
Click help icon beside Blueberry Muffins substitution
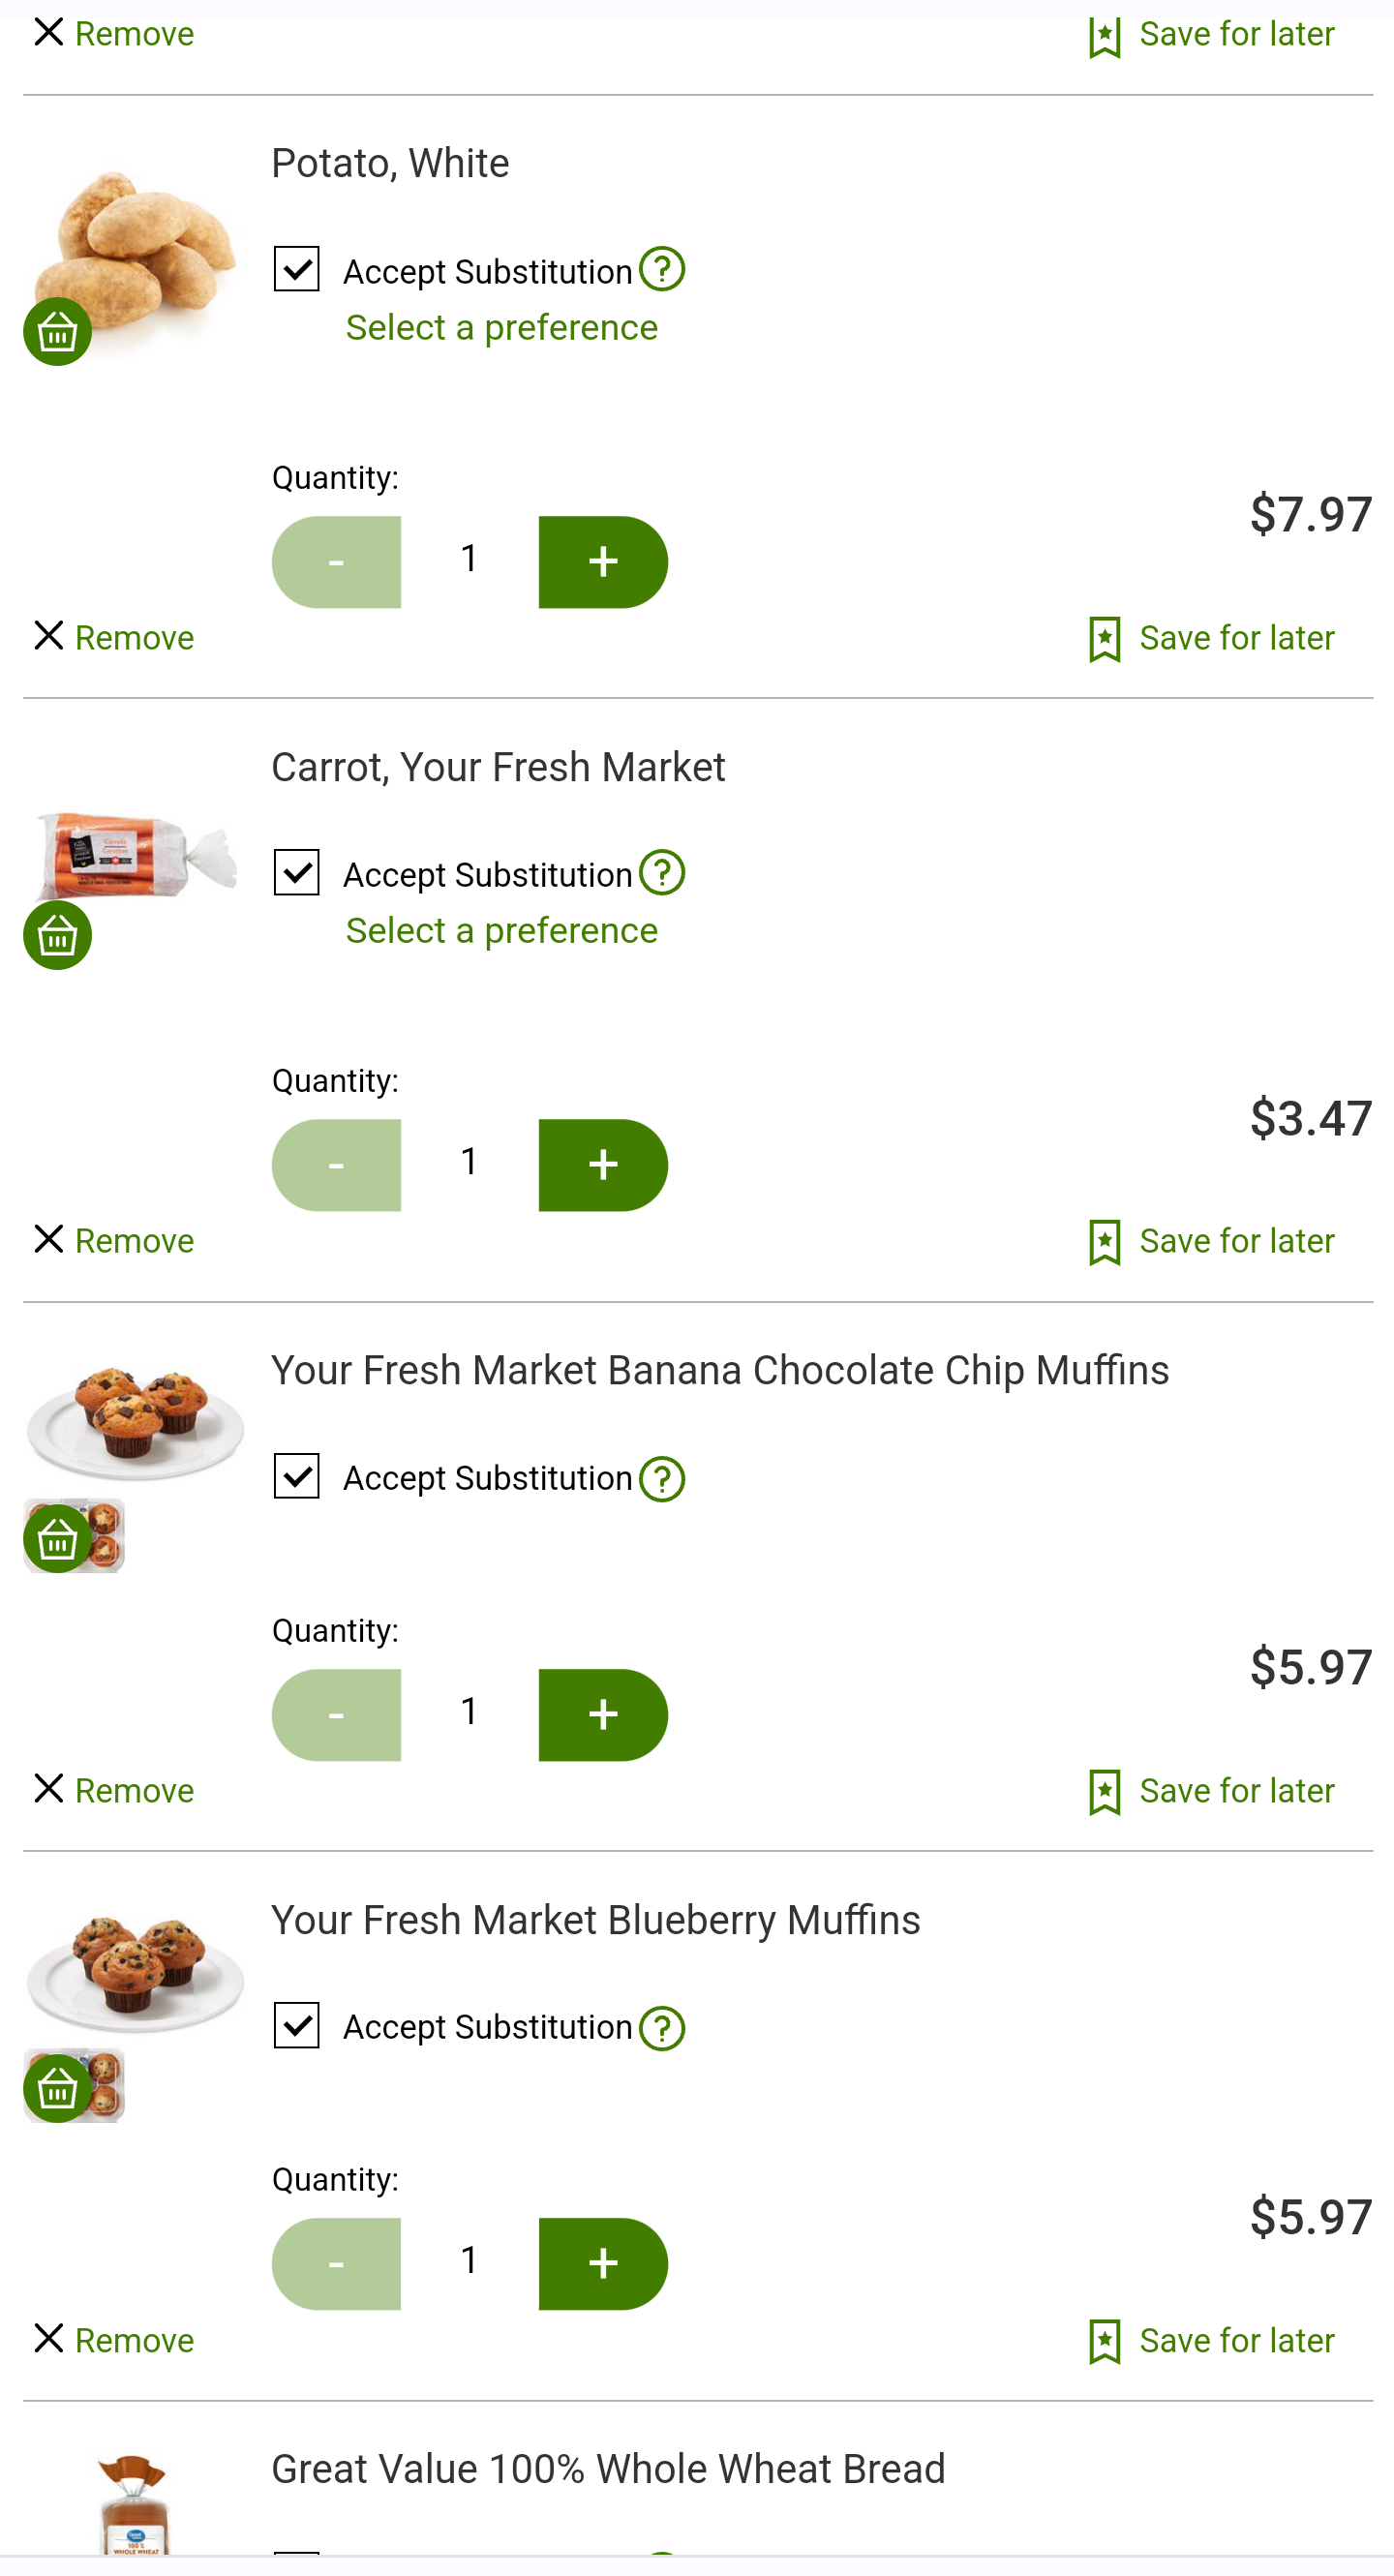(662, 2028)
